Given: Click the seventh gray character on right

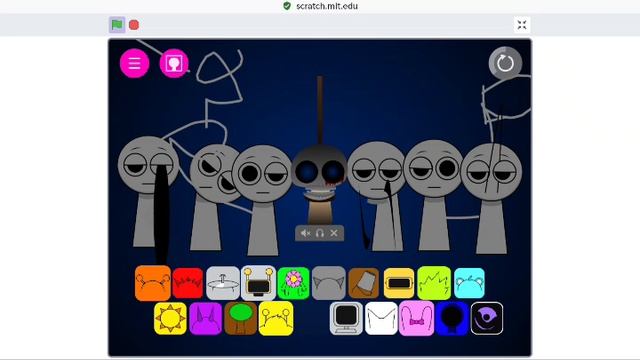Looking at the screenshot, I should point(491,199).
